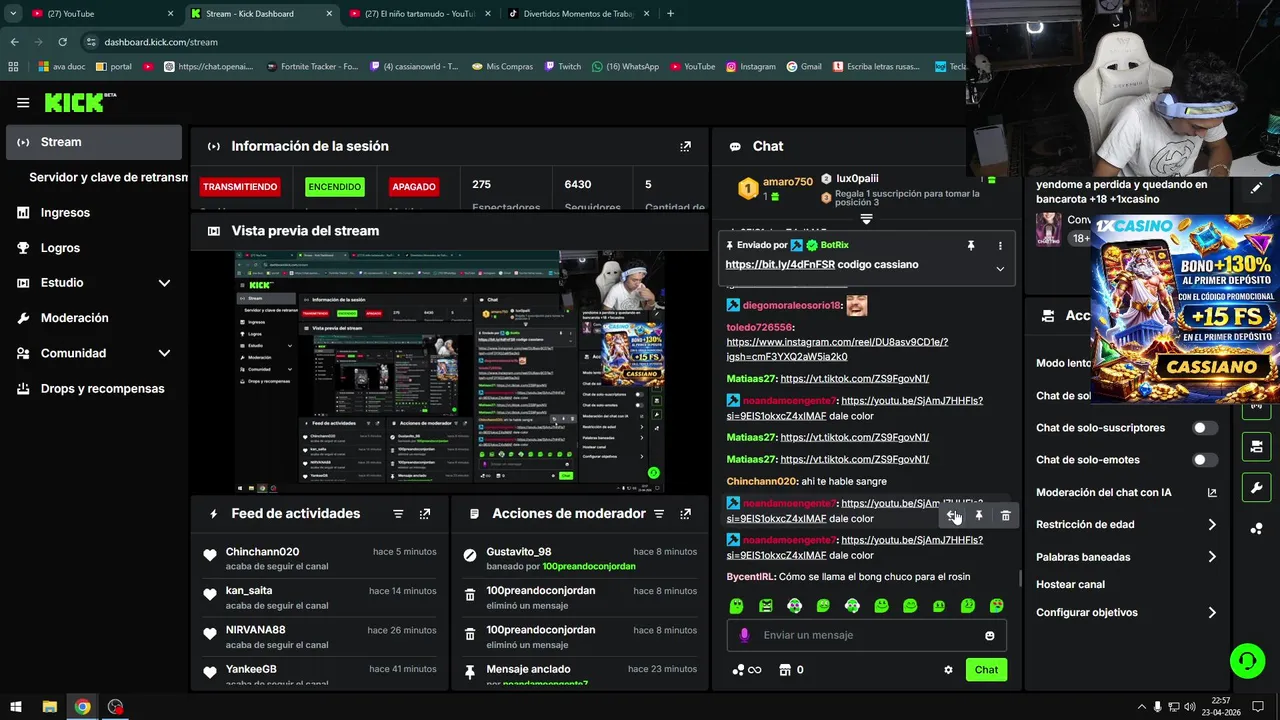Click the chat scrollbar handle
The image size is (1280, 720).
1019,578
